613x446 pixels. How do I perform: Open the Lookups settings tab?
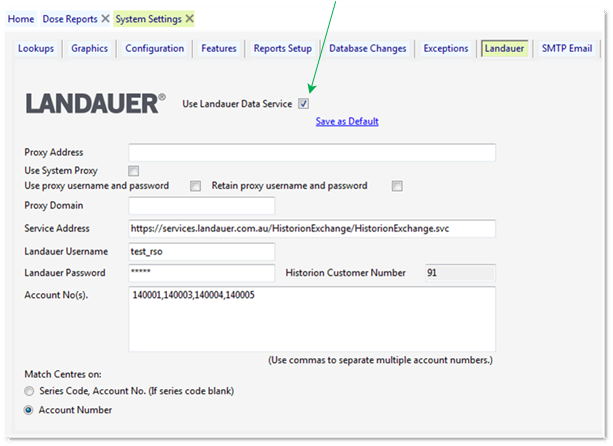coord(36,48)
